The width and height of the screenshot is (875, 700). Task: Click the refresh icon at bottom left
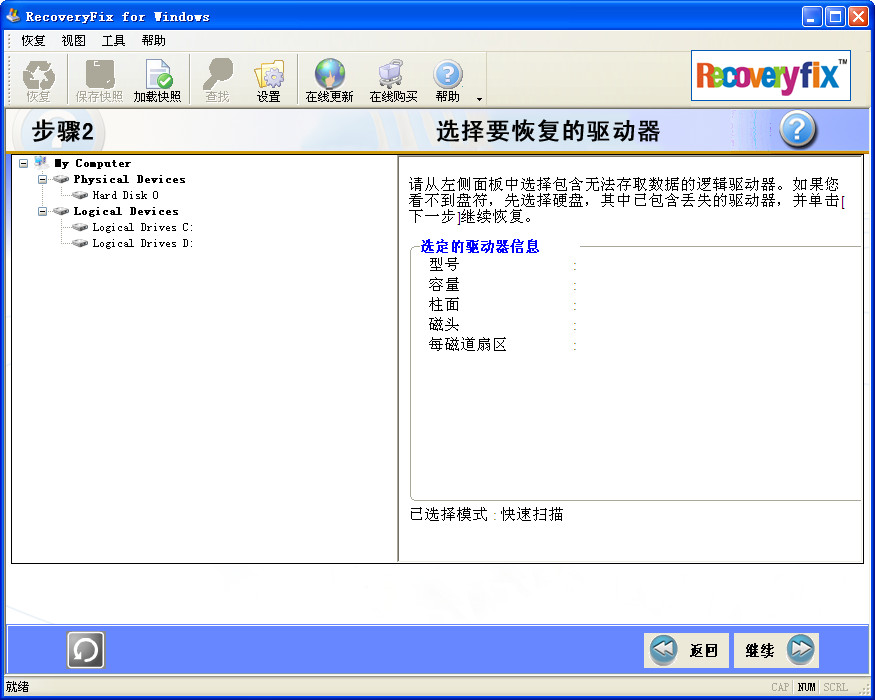85,650
